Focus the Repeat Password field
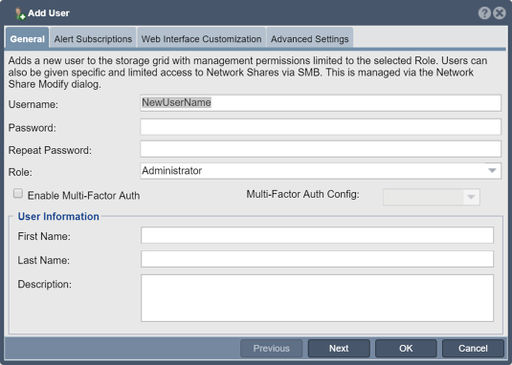The width and height of the screenshot is (512, 365). coord(320,149)
